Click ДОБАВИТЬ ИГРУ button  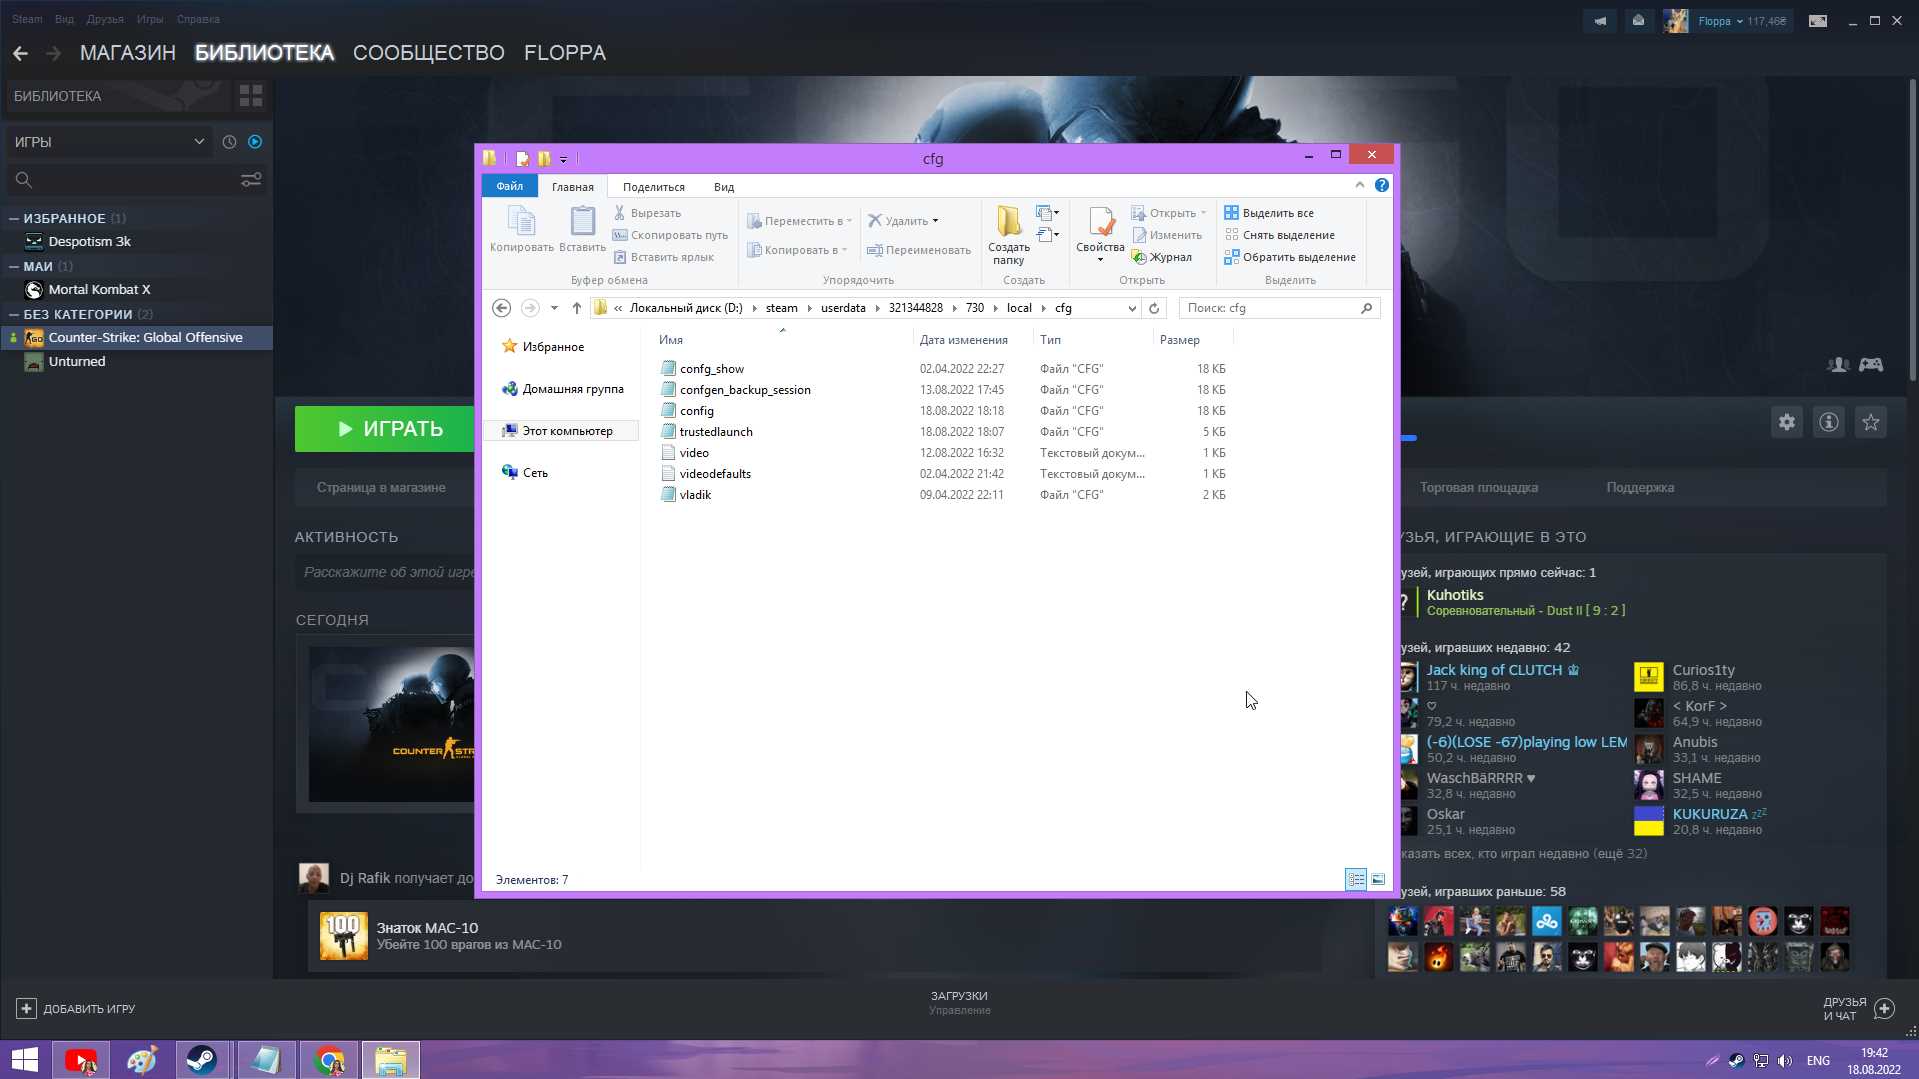(x=76, y=1009)
